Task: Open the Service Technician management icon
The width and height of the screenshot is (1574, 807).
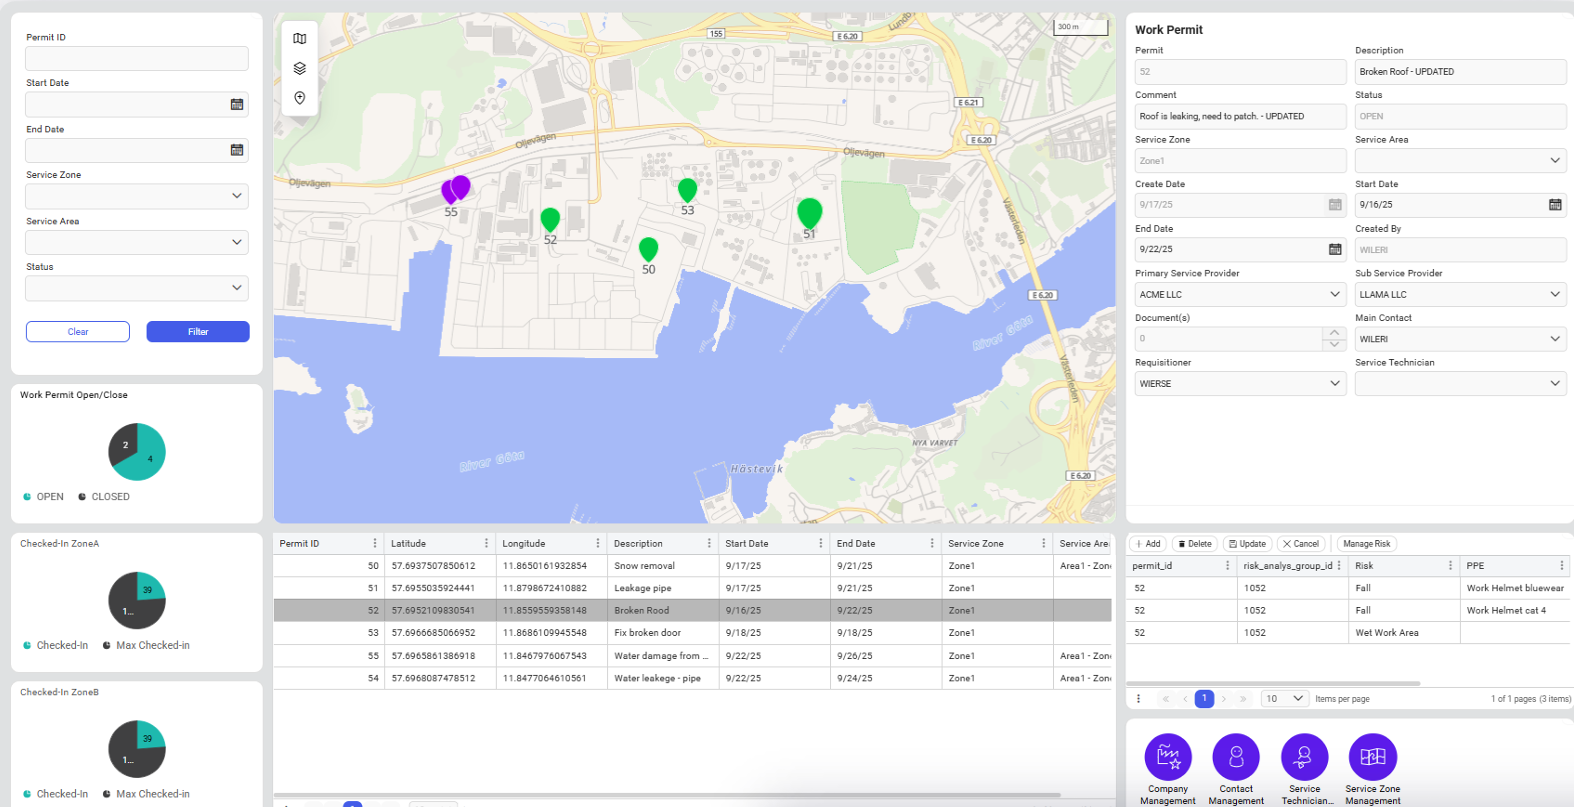Action: coord(1304,757)
